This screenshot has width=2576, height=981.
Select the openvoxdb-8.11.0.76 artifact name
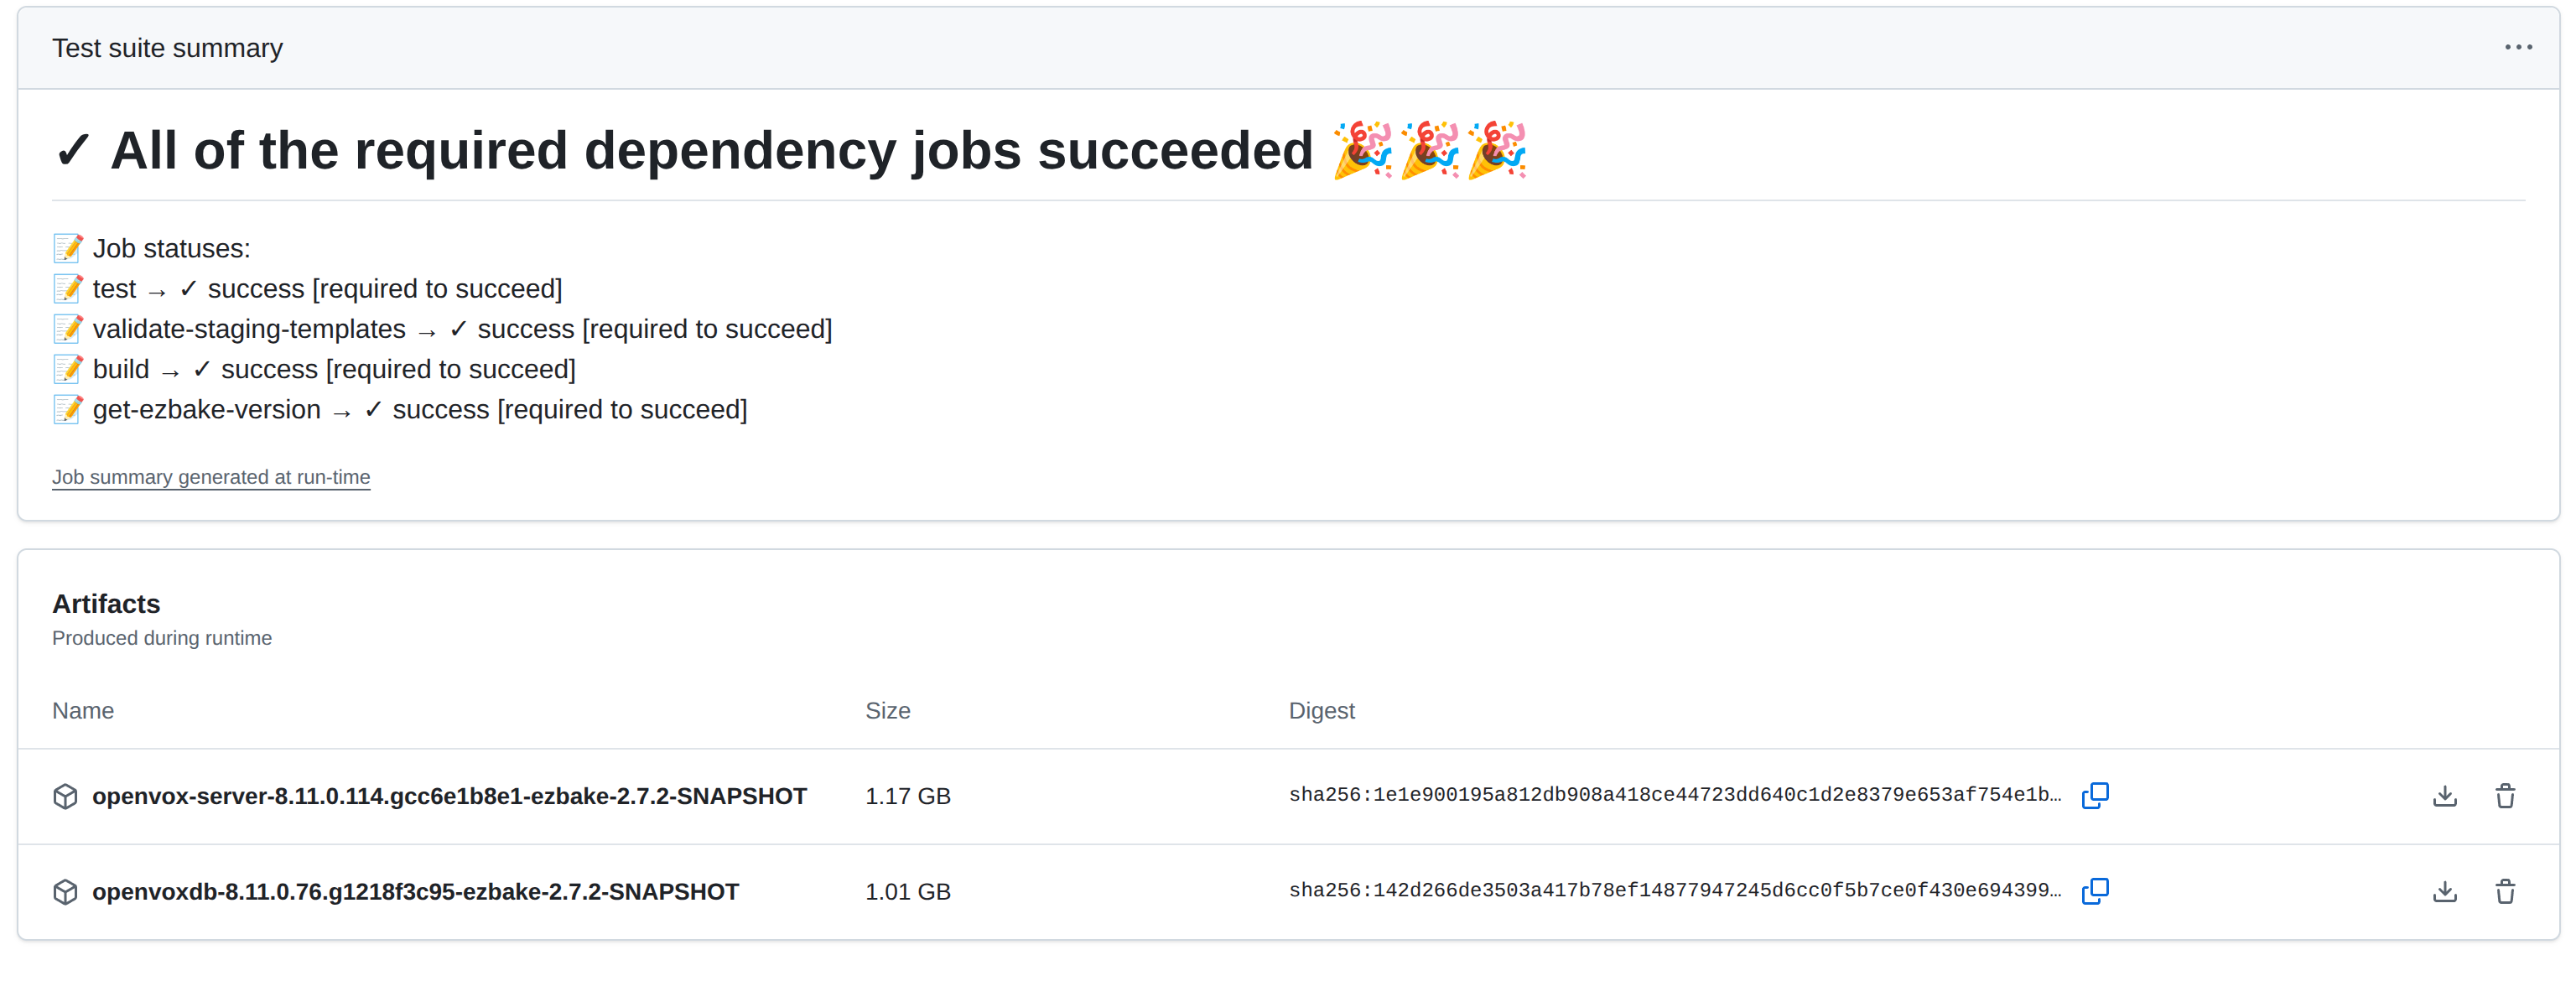click(415, 891)
